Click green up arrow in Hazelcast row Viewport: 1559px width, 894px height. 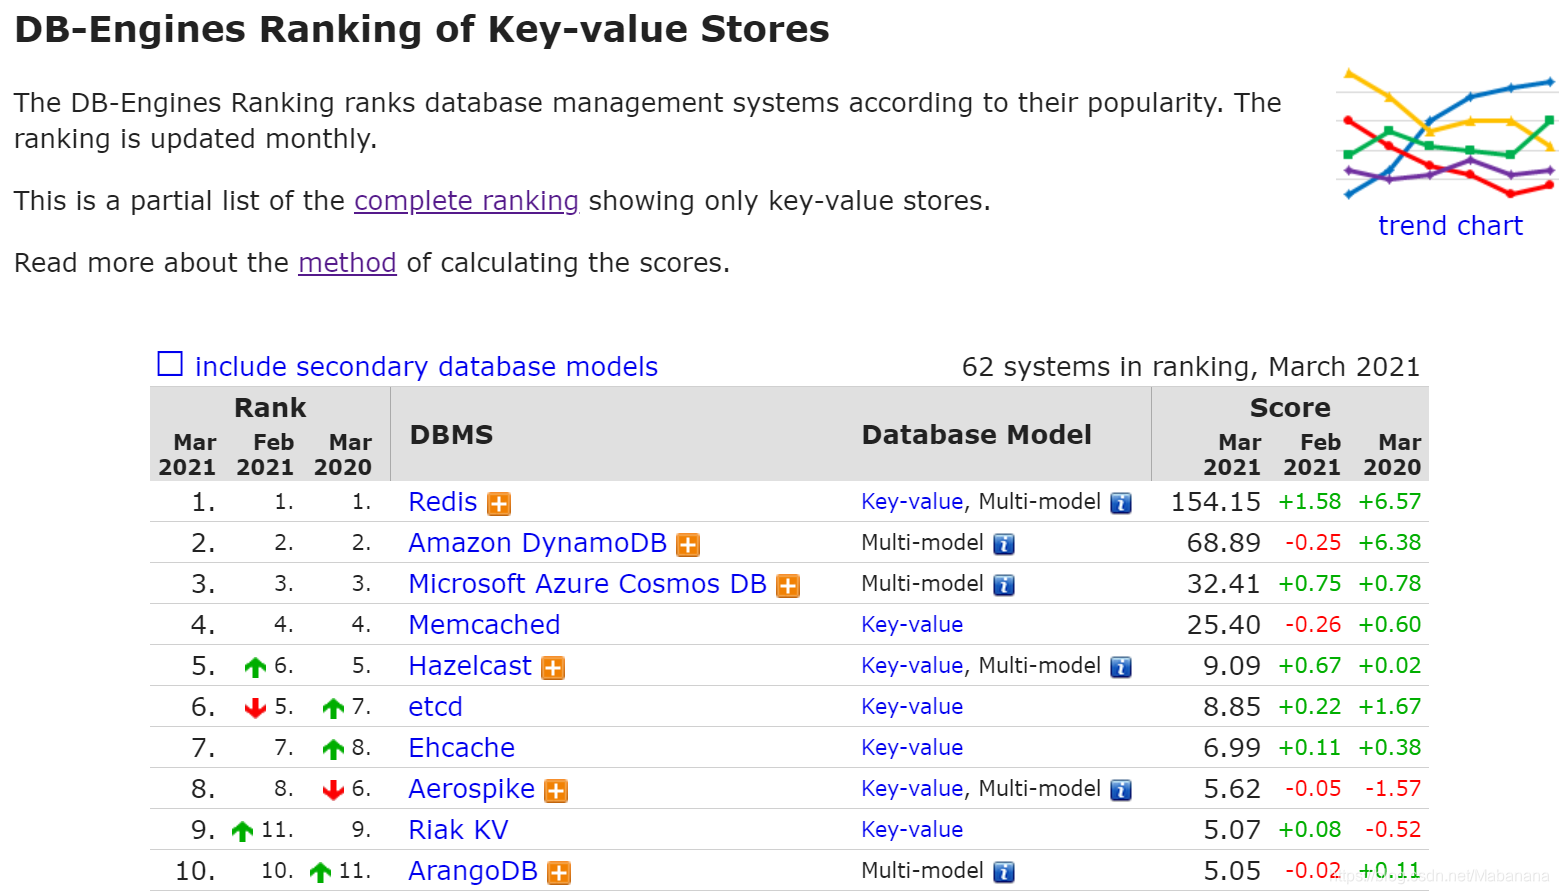[255, 667]
